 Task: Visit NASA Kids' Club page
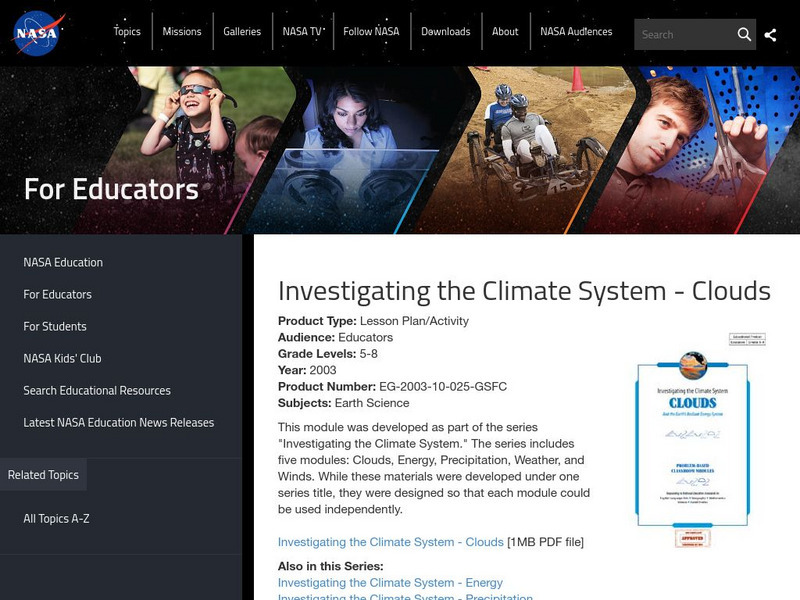62,358
